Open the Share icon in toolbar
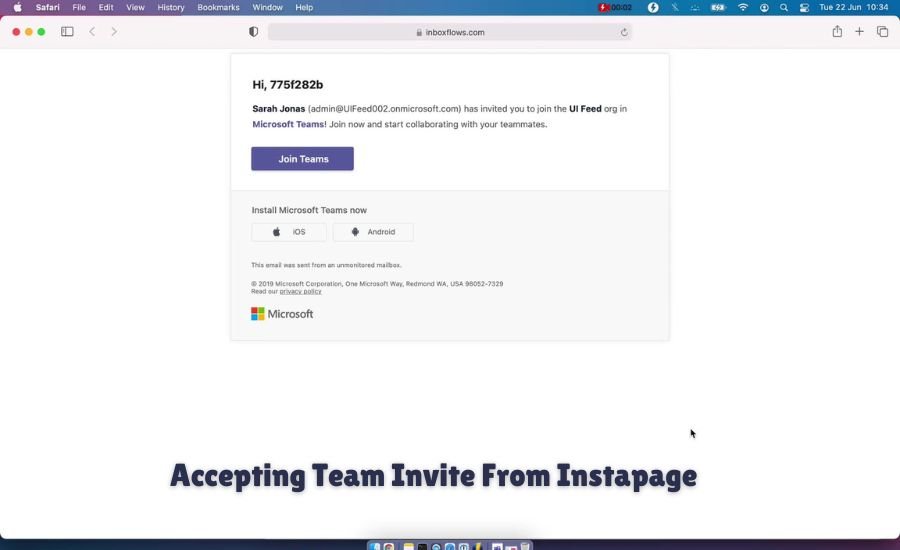900x550 pixels. click(x=837, y=32)
